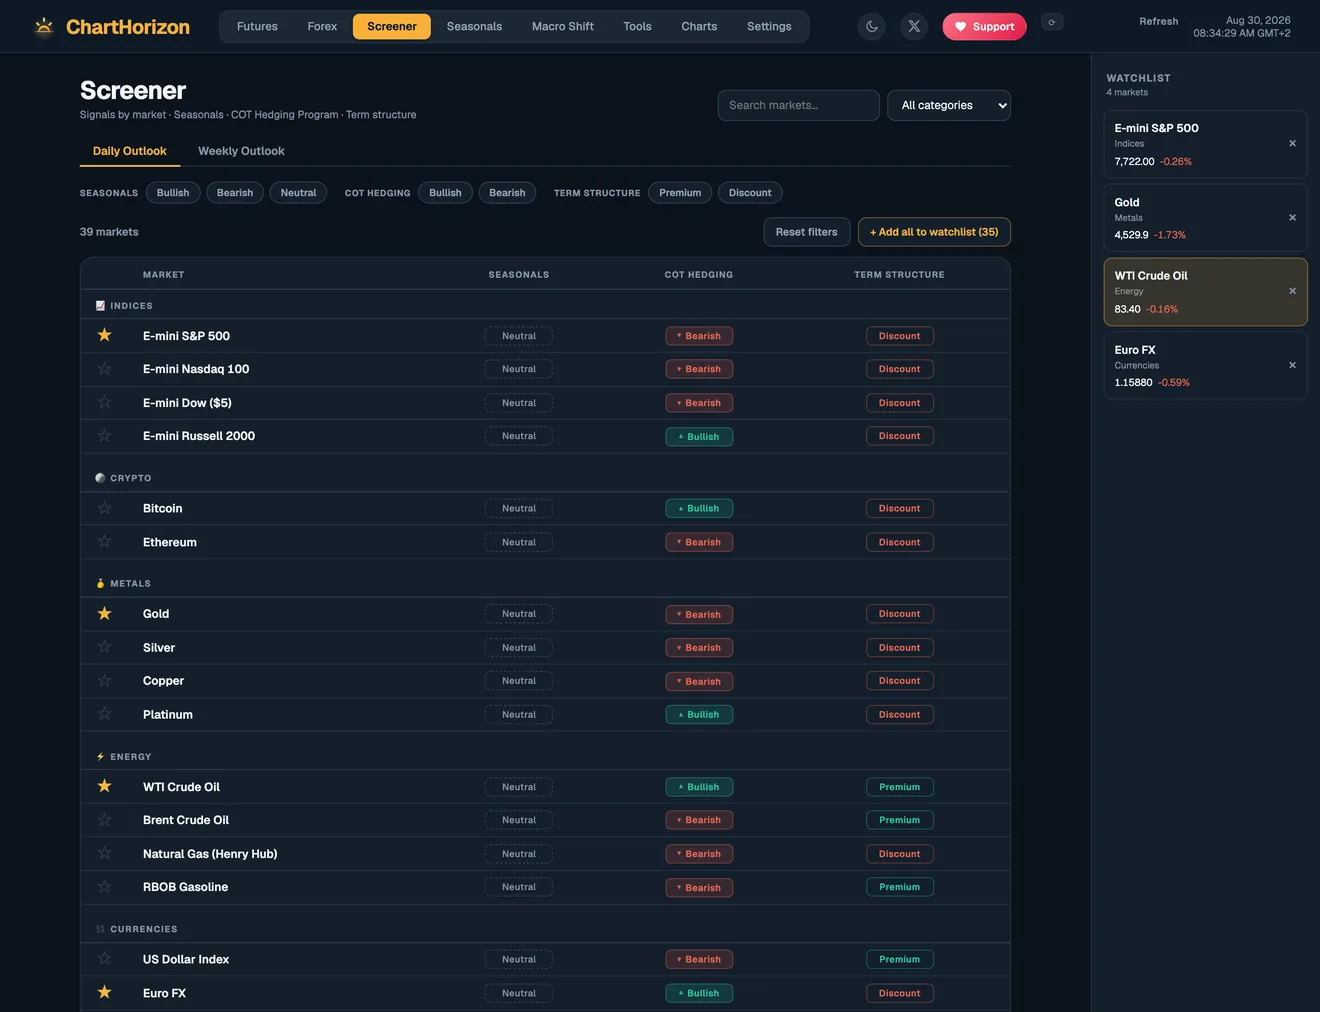Open the X social link icon
This screenshot has width=1320, height=1012.
[914, 27]
